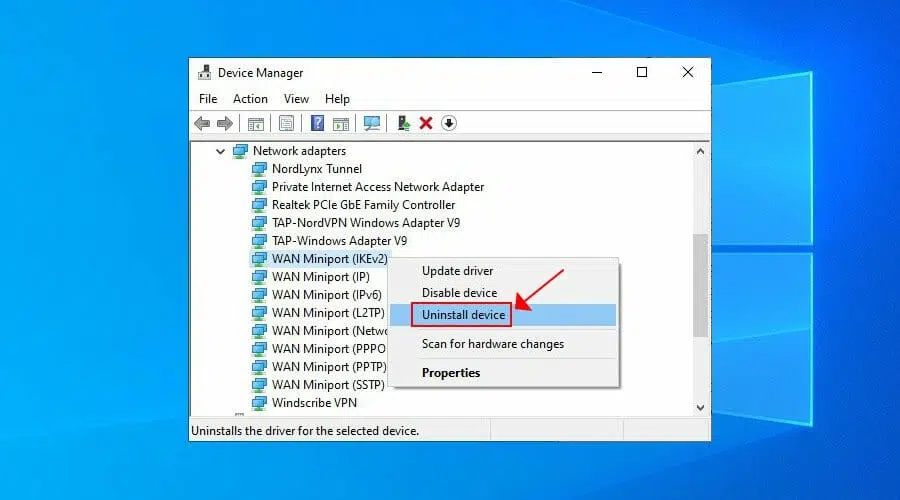900x500 pixels.
Task: Click the Windscribe VPN adapter icon
Action: 259,403
